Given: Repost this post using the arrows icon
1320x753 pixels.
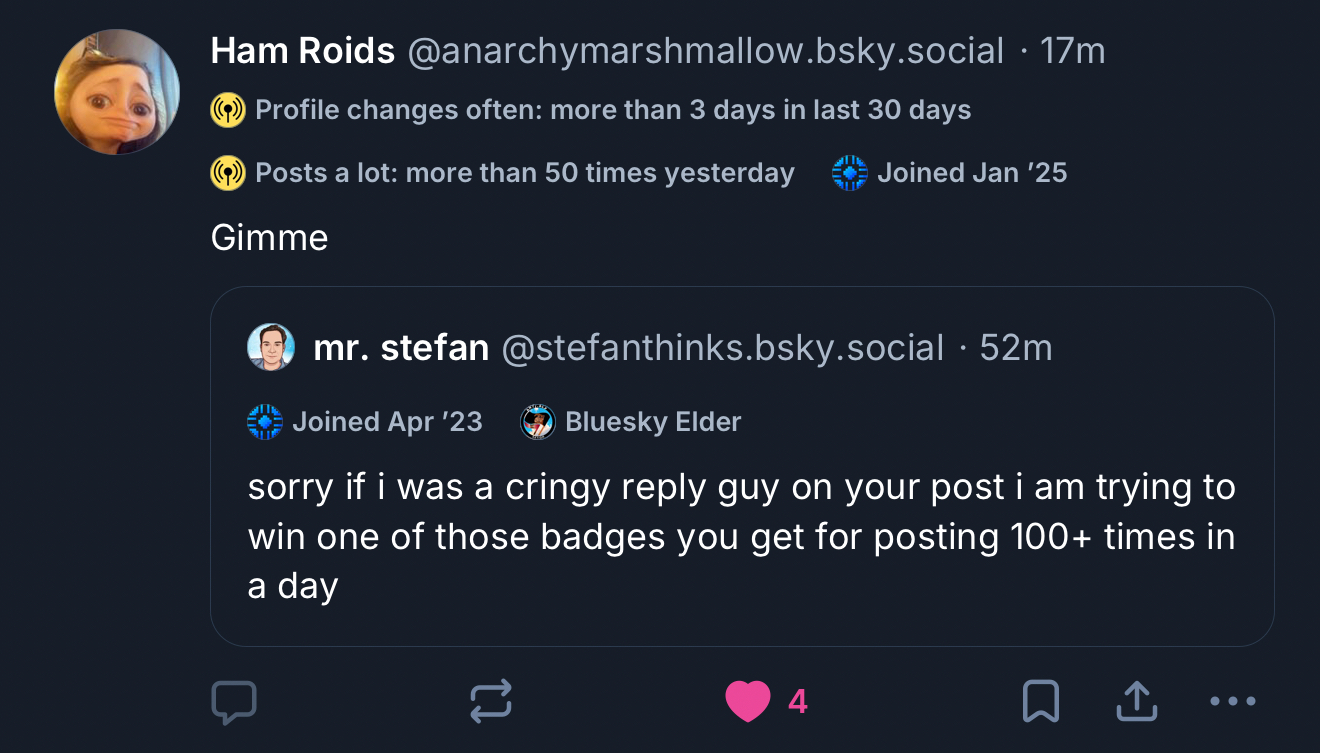Looking at the screenshot, I should click(x=491, y=702).
